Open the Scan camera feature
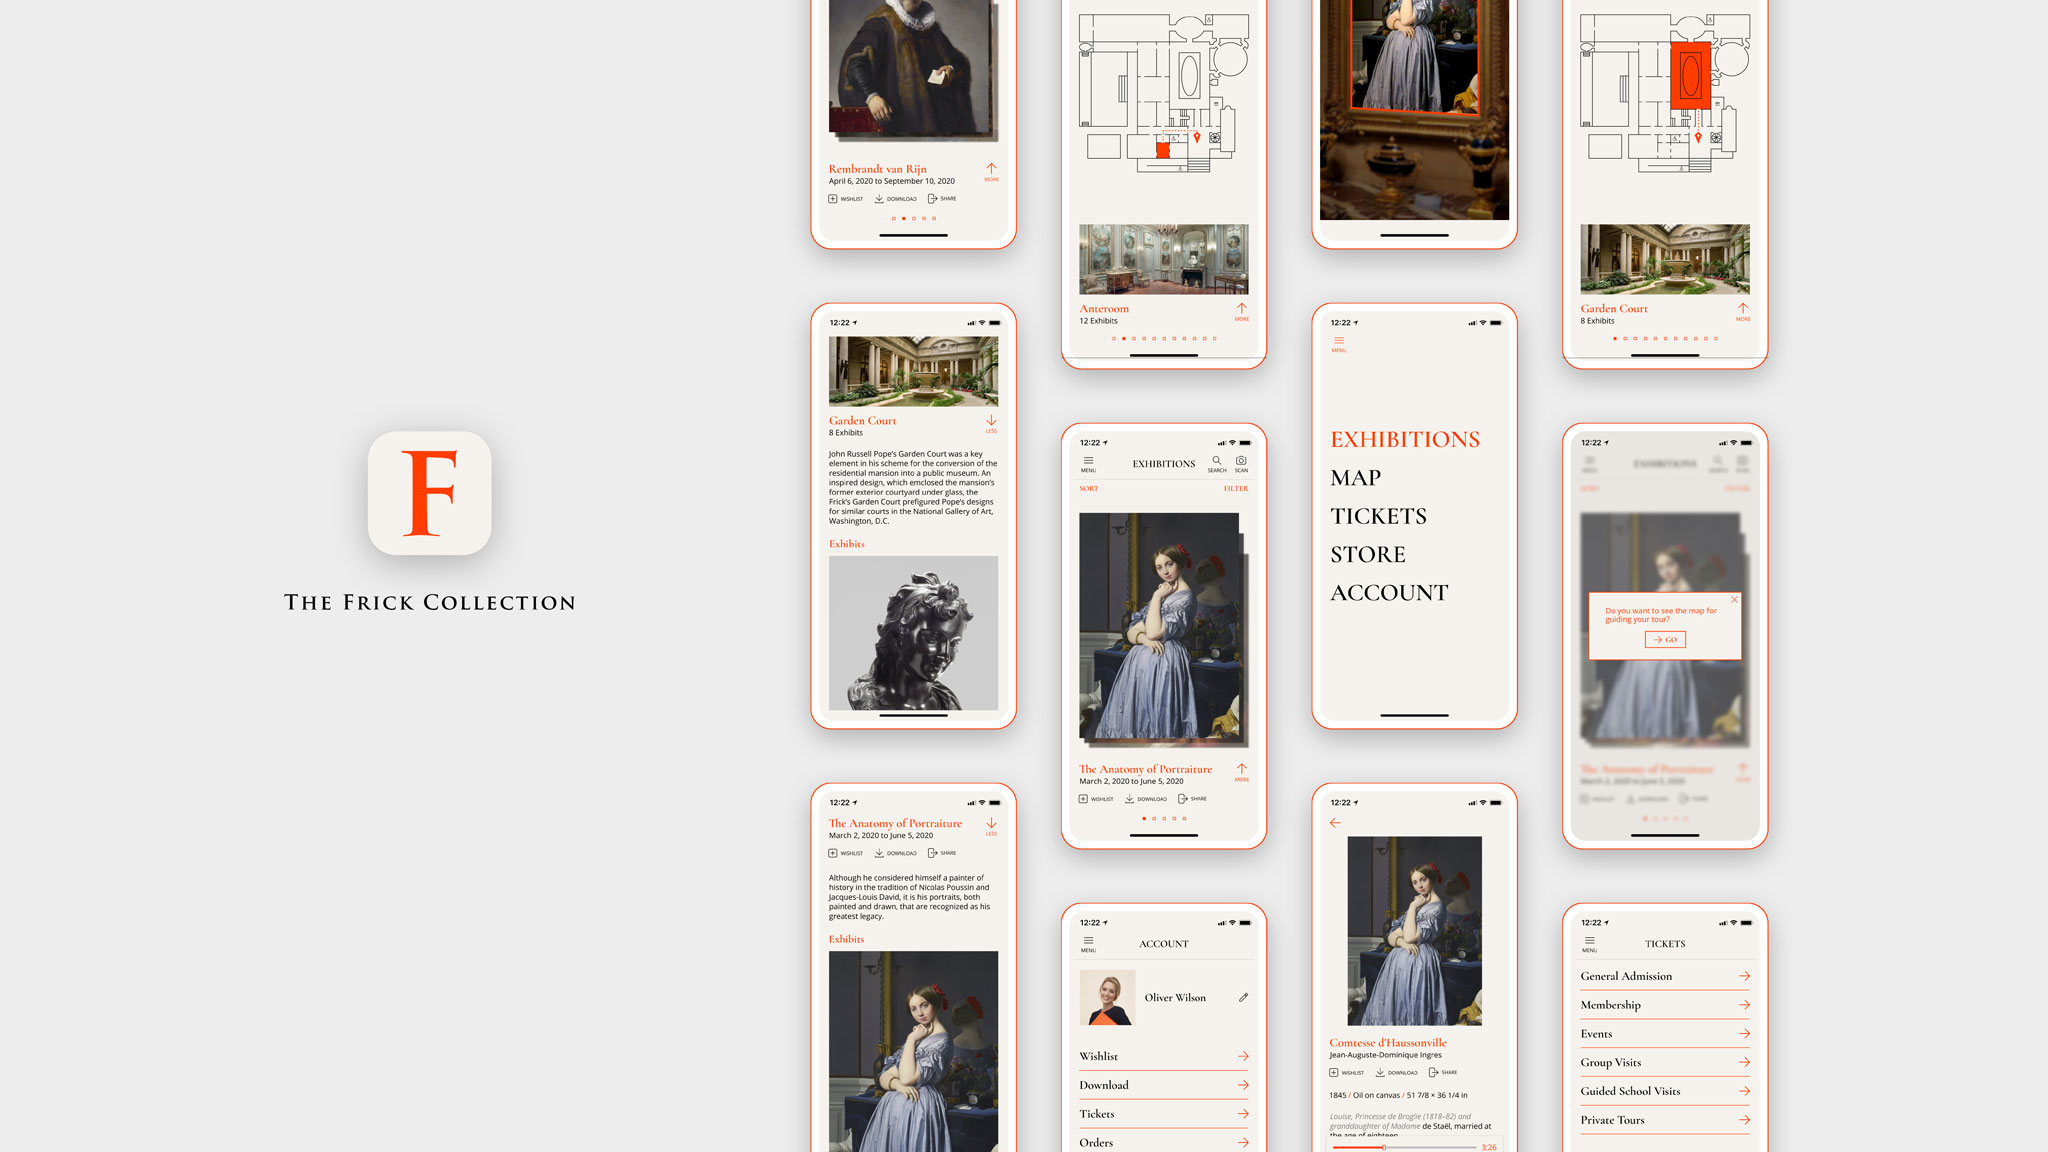Screen dimensions: 2048x1152 [1240, 462]
